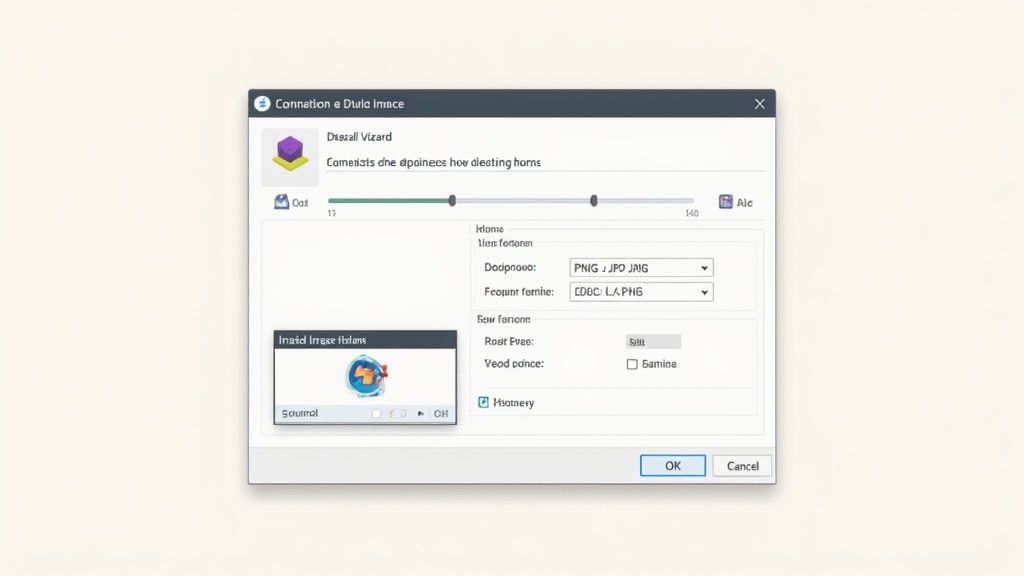Click the arrow on the first format combo box
The height and width of the screenshot is (576, 1024).
click(x=704, y=267)
